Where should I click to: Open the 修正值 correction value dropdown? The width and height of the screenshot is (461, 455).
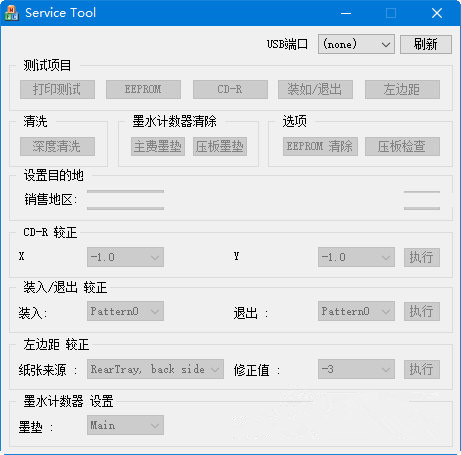click(356, 369)
